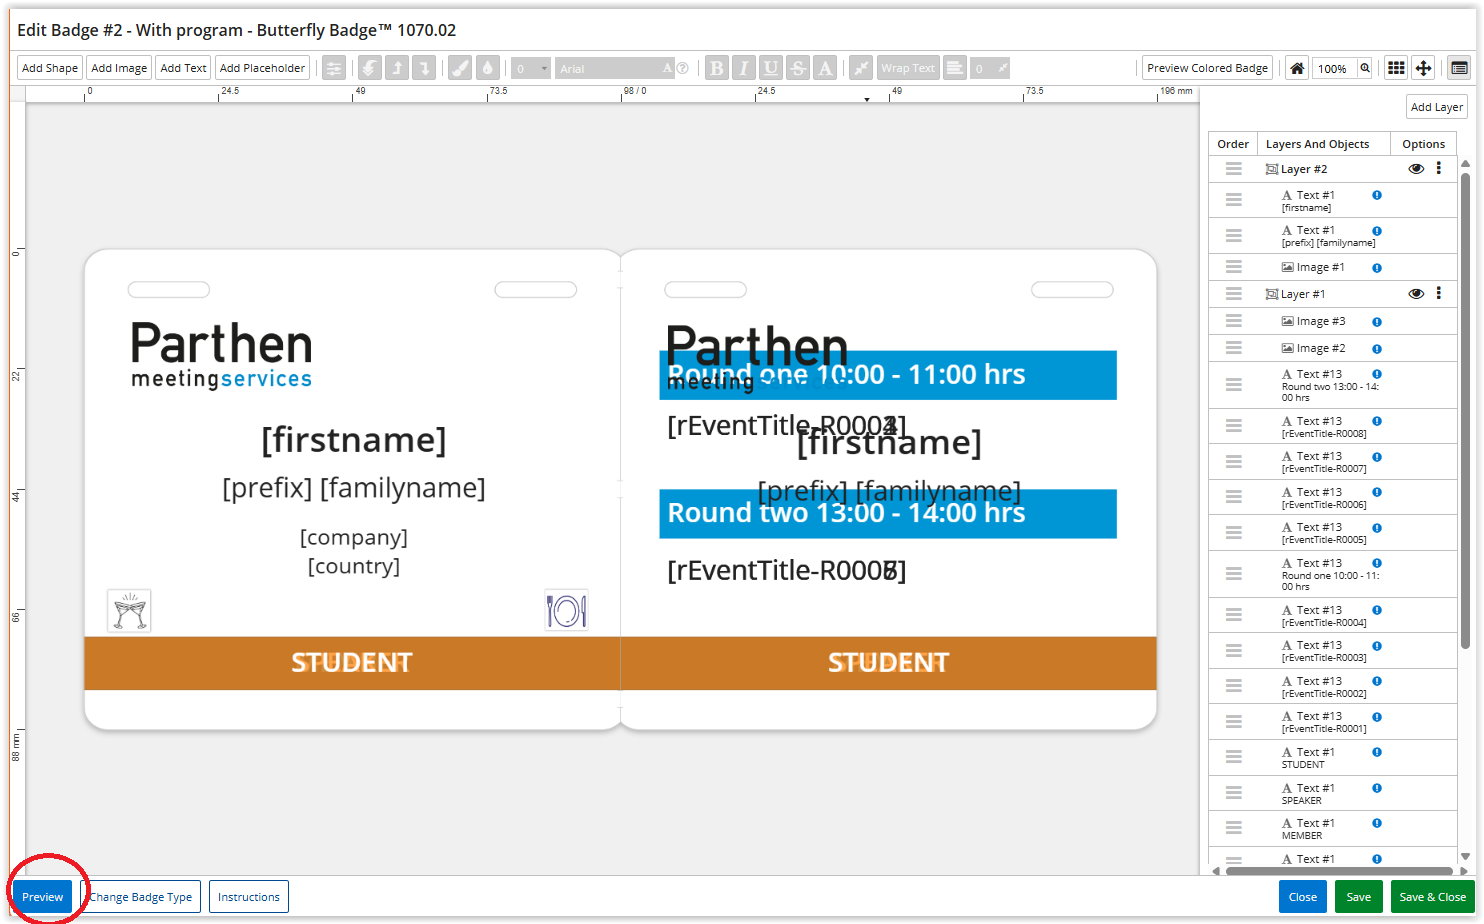Toggle the grid display icon

pos(1396,68)
